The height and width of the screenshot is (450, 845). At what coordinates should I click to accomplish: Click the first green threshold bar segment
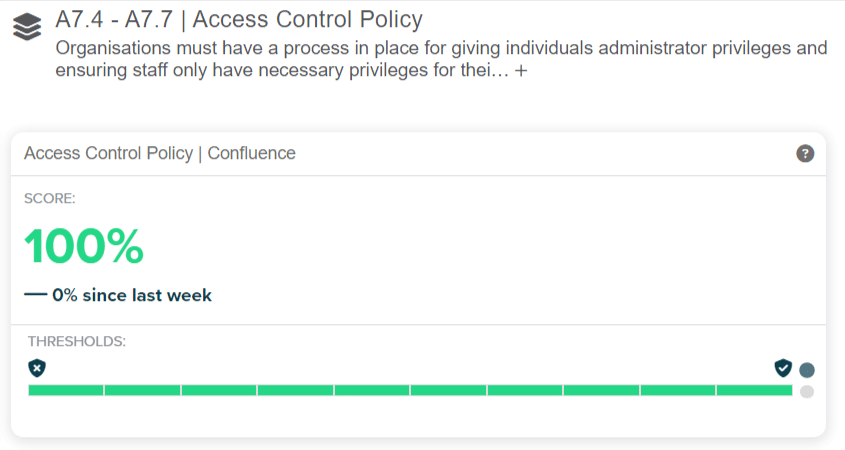click(66, 390)
